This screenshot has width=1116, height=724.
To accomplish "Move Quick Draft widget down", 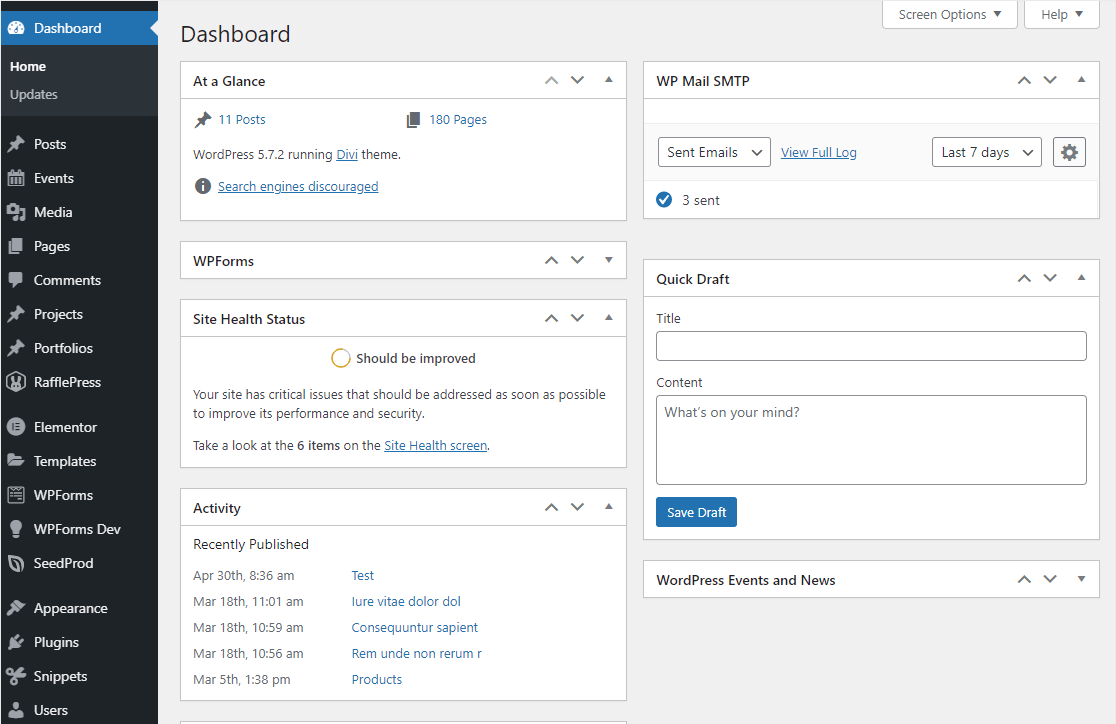I will coord(1050,278).
